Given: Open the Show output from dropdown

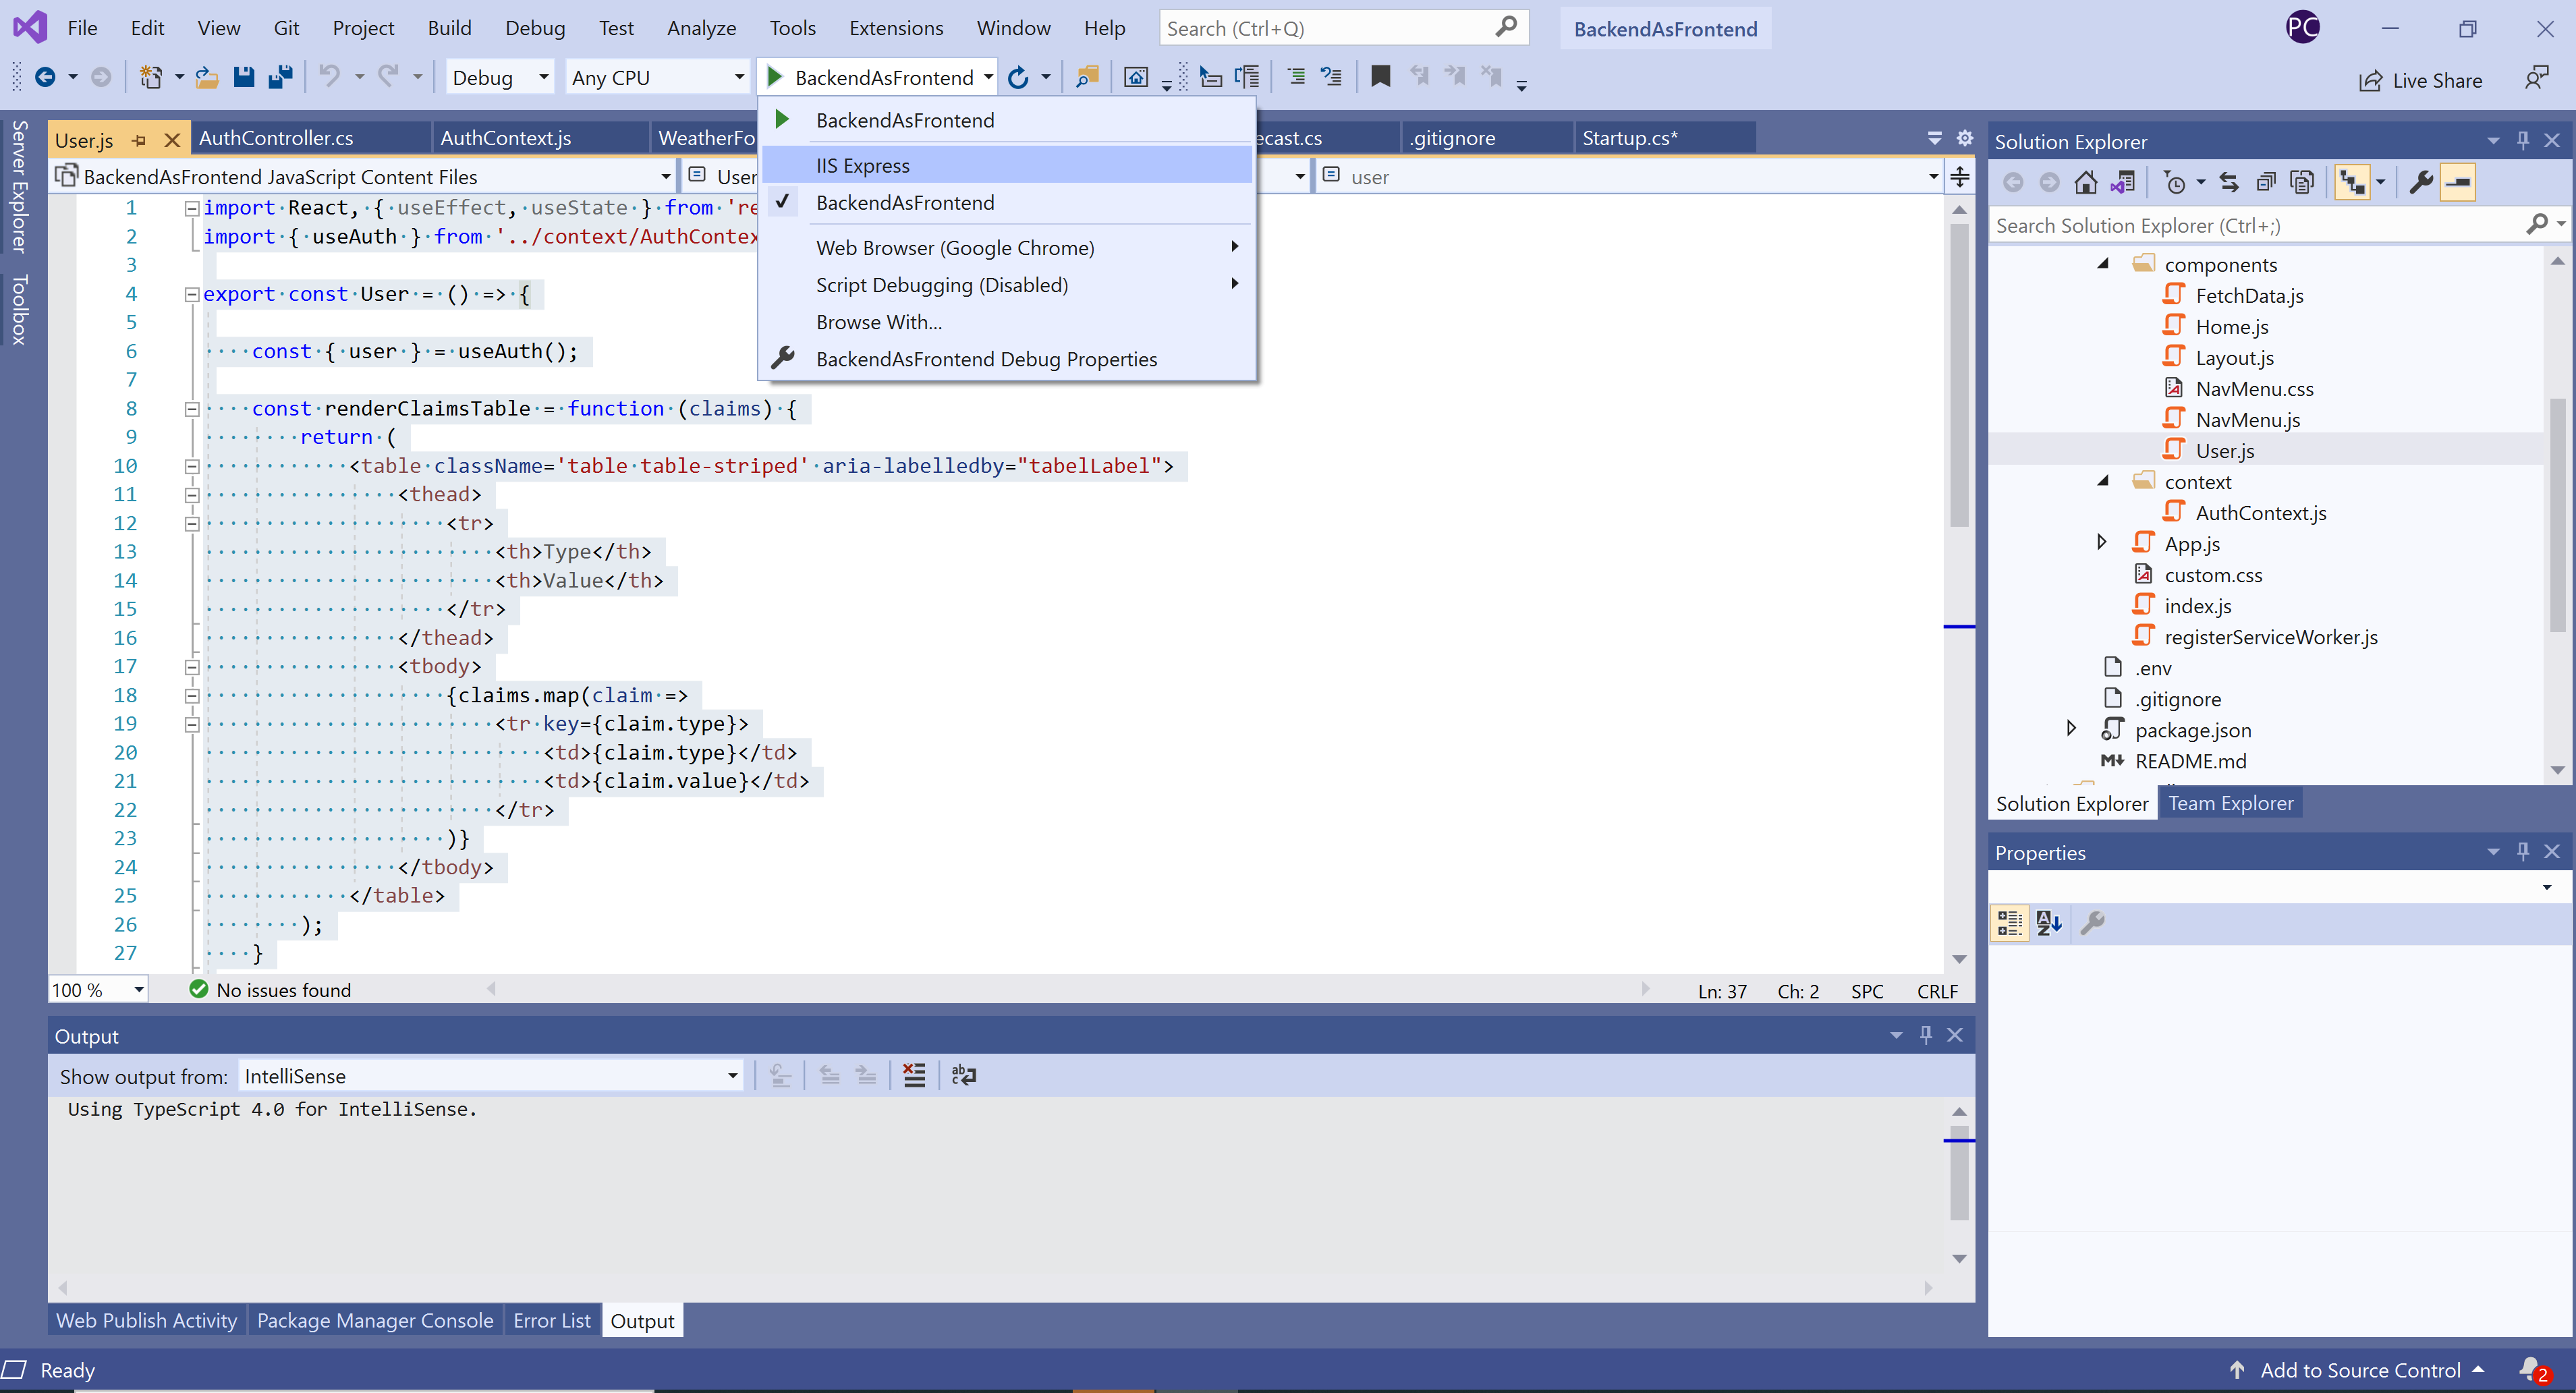Looking at the screenshot, I should [x=732, y=1076].
